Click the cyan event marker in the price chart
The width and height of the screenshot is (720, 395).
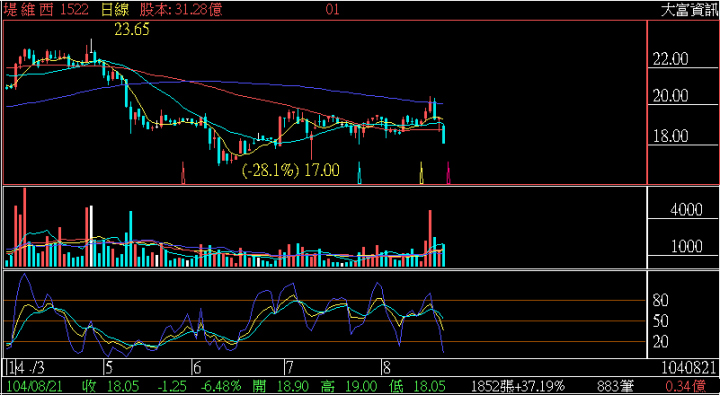pos(360,173)
